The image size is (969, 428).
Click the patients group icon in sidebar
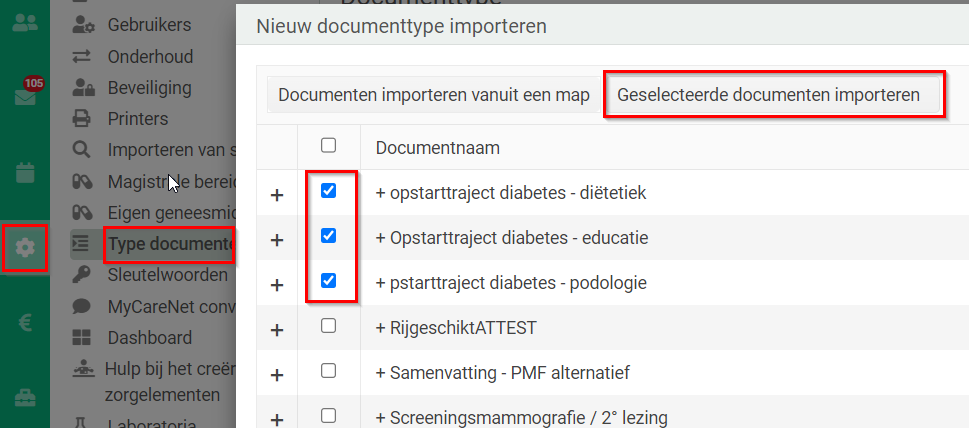25,22
